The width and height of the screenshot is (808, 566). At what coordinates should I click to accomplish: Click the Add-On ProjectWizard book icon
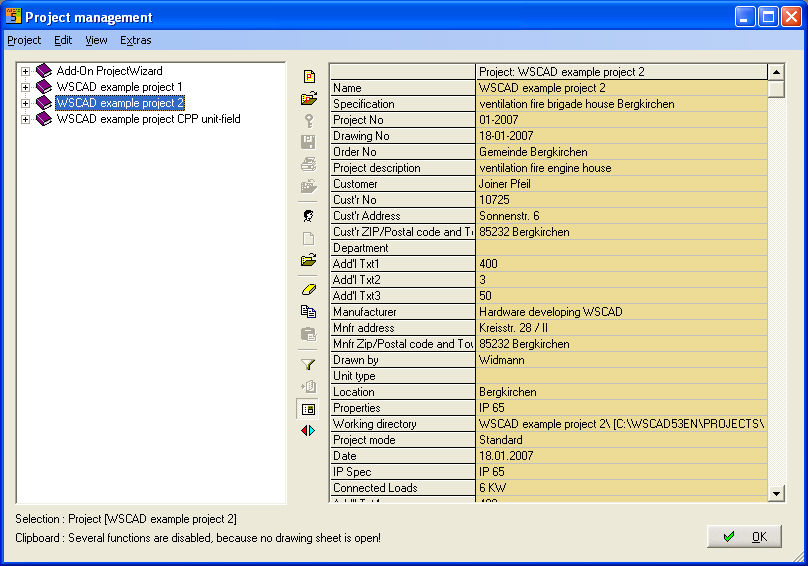44,71
